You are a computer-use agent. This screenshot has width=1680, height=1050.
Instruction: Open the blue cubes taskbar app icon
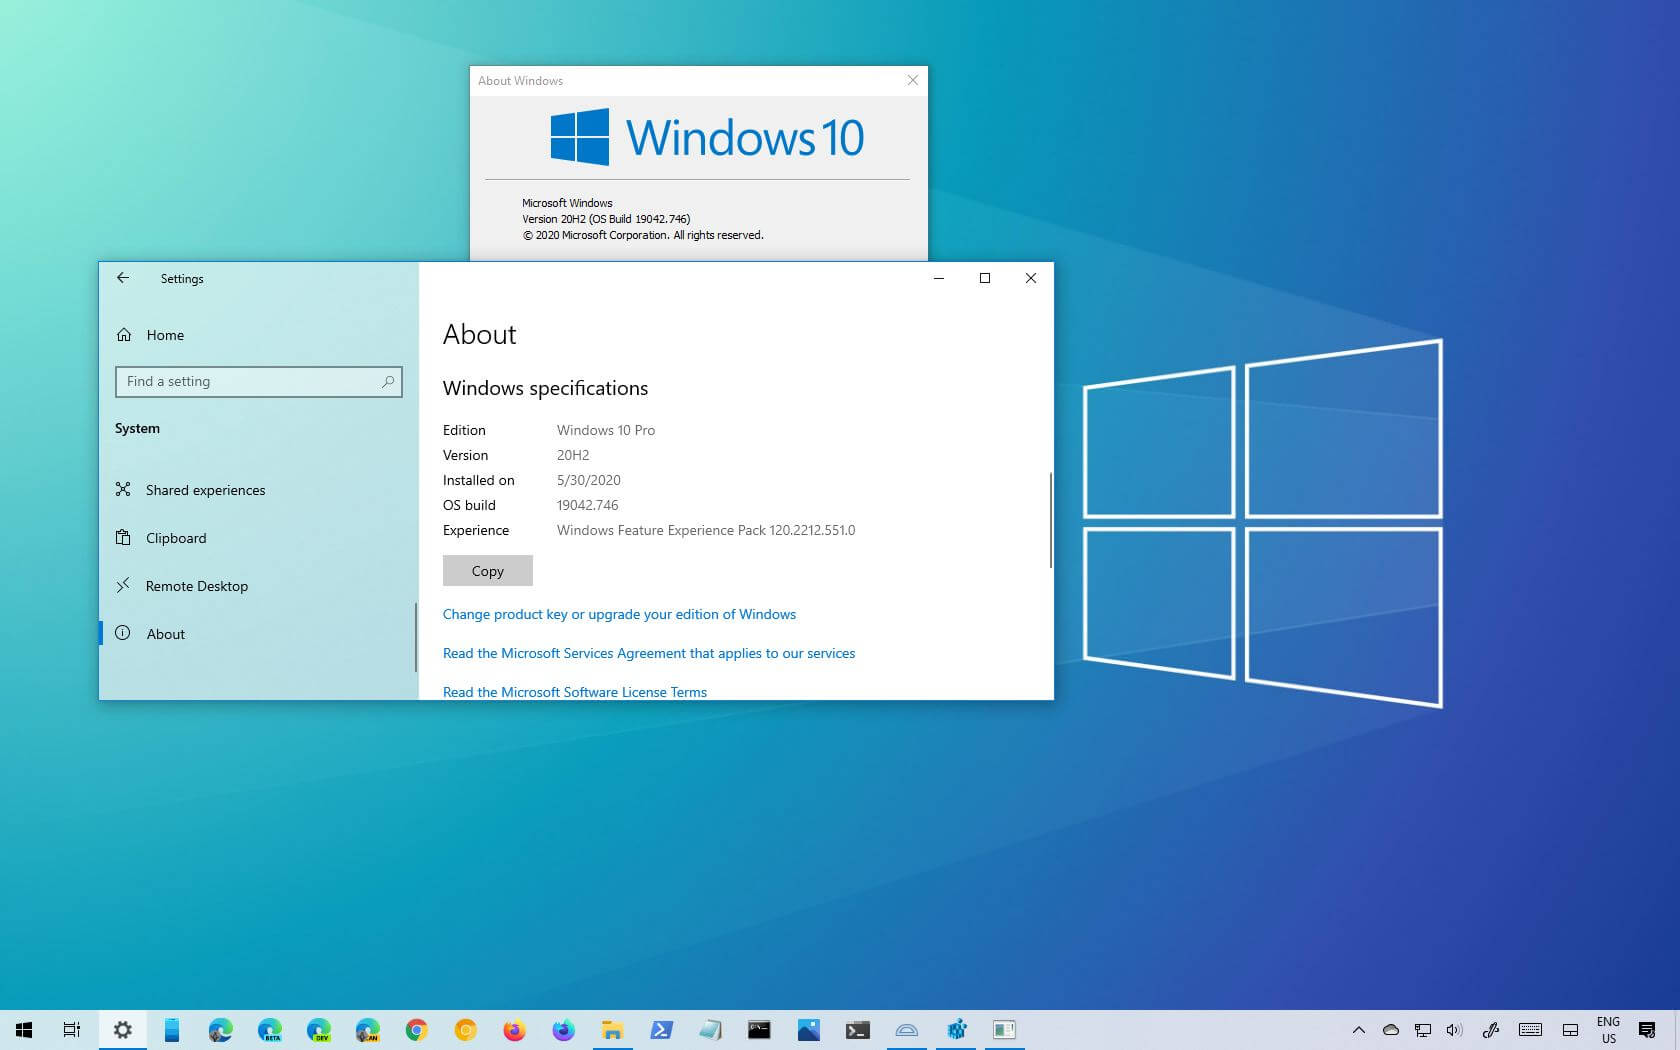click(956, 1029)
